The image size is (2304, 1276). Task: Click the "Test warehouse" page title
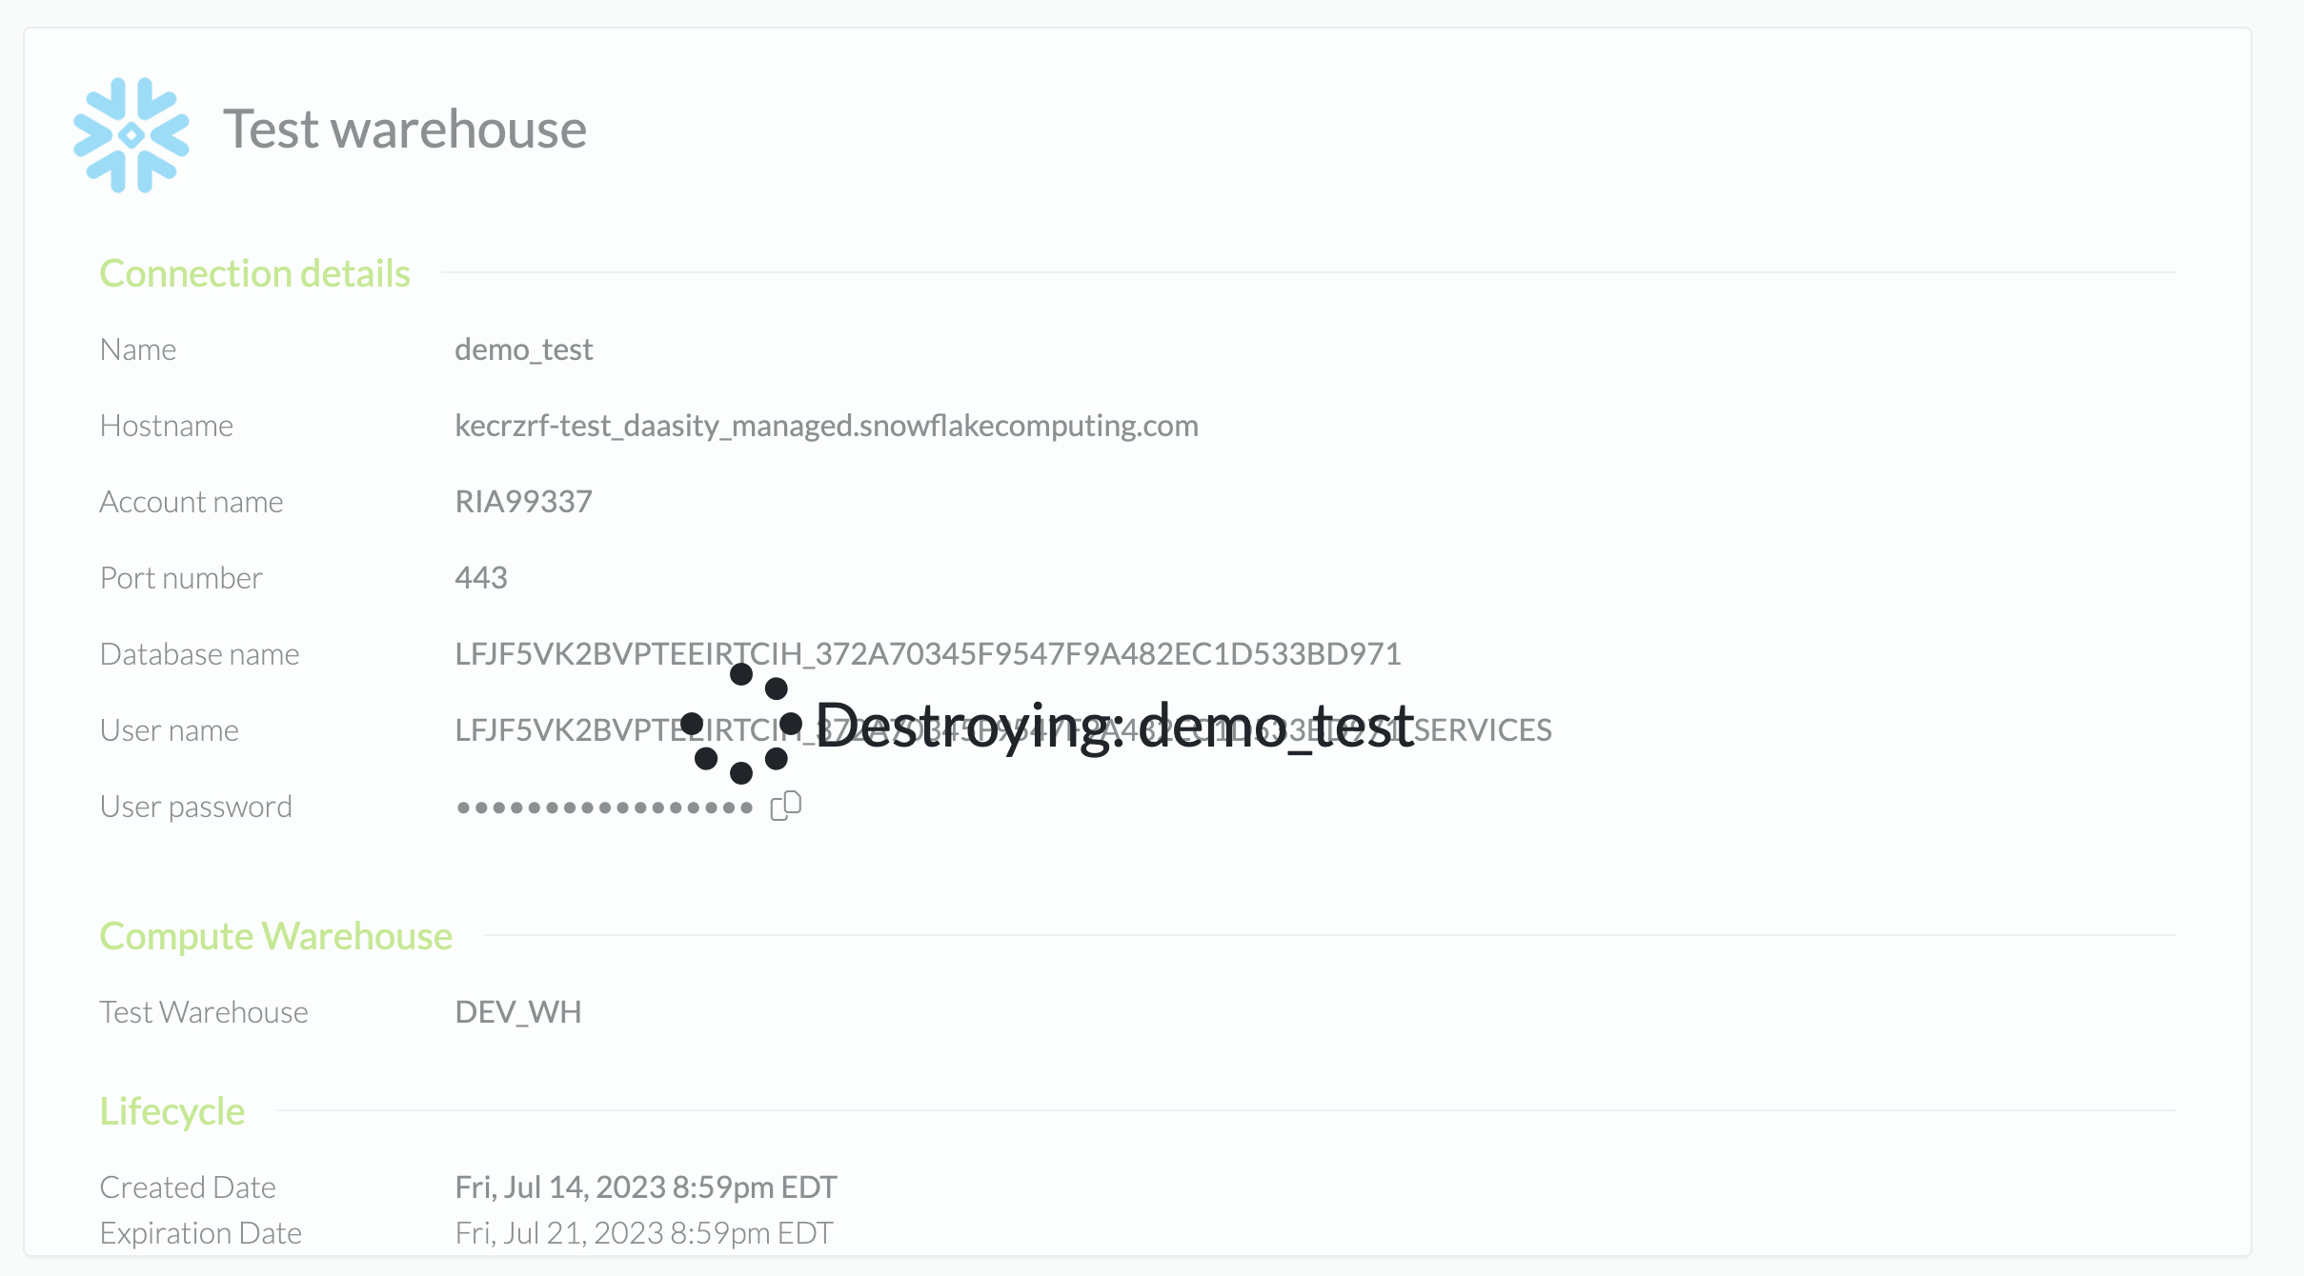click(x=404, y=129)
